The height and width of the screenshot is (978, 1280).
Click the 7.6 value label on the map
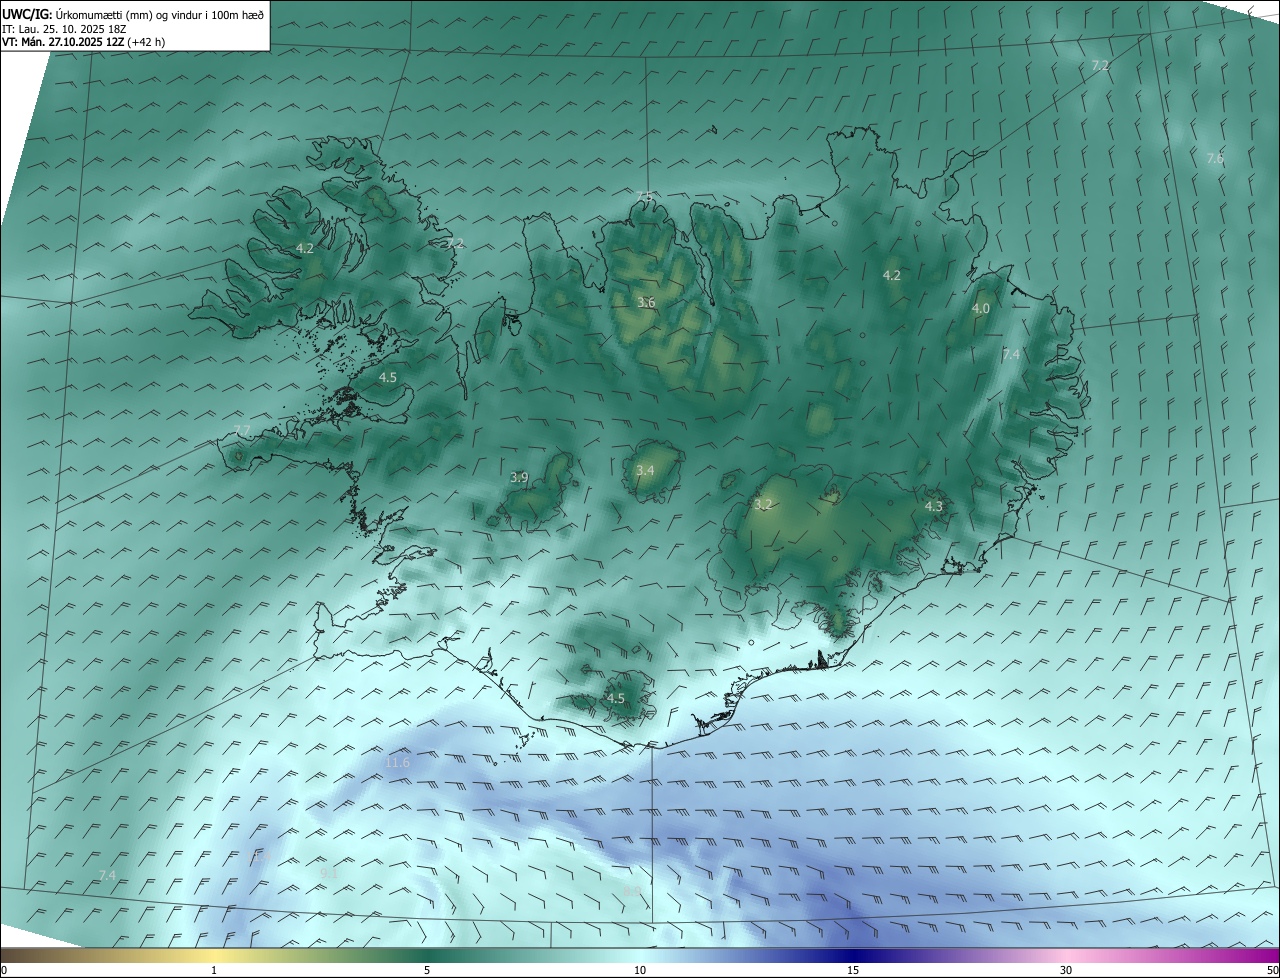pos(1215,158)
